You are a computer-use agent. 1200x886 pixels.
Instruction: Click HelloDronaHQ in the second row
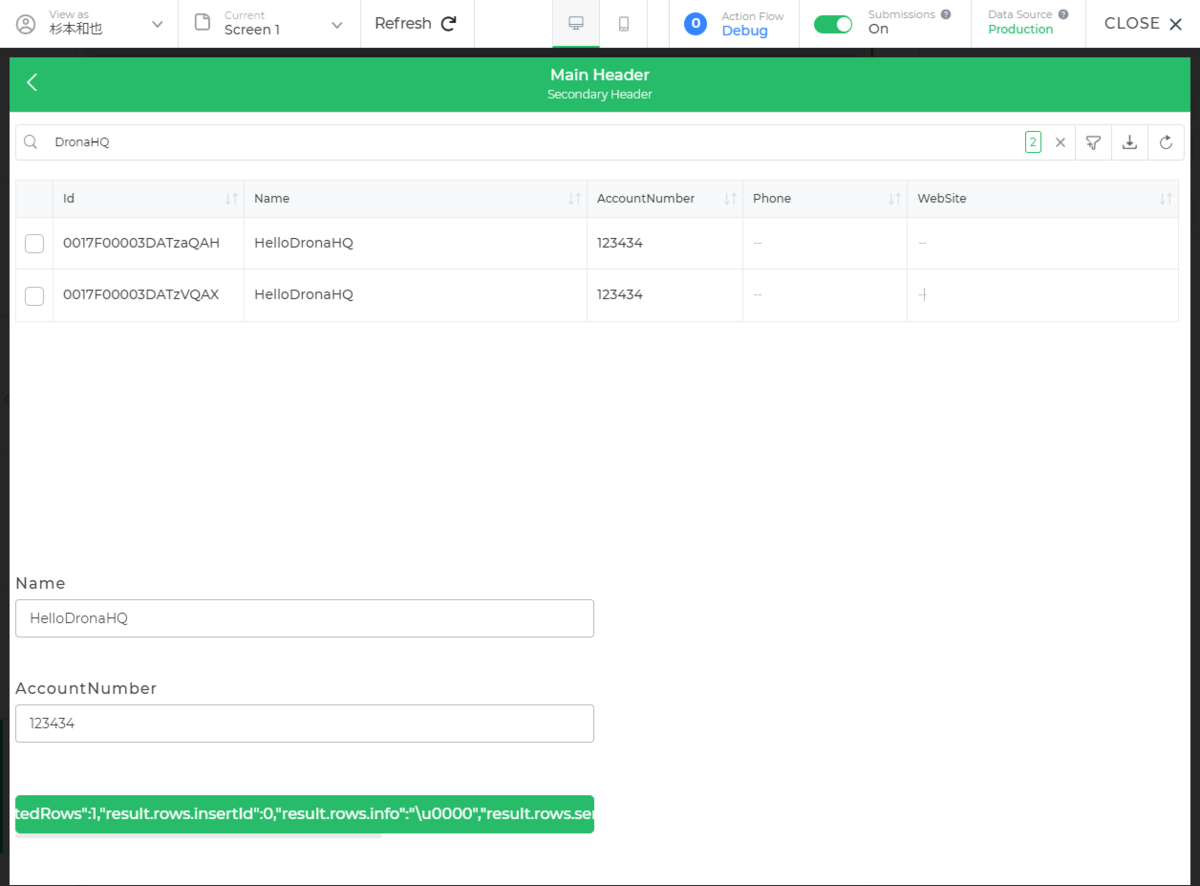[x=304, y=295]
